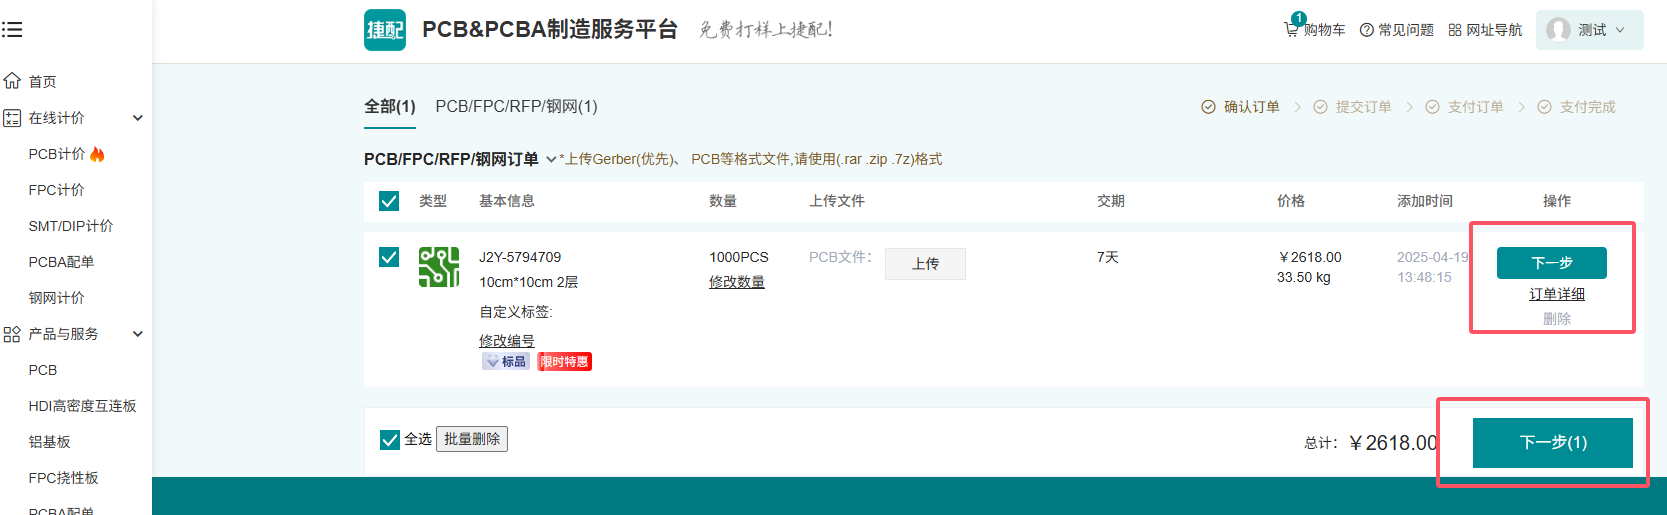Uncheck order J2Y-5794709 checkbox
This screenshot has width=1667, height=515.
point(389,257)
